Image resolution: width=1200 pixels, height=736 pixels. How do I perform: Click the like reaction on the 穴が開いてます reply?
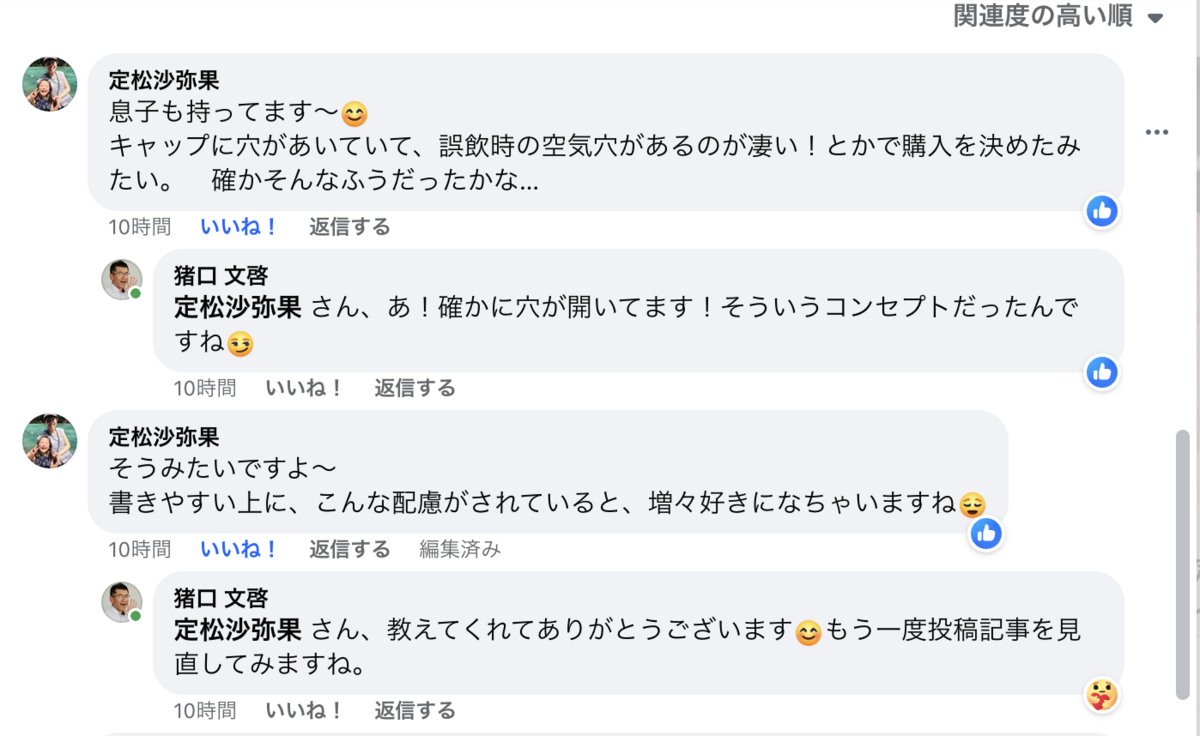pos(1102,372)
